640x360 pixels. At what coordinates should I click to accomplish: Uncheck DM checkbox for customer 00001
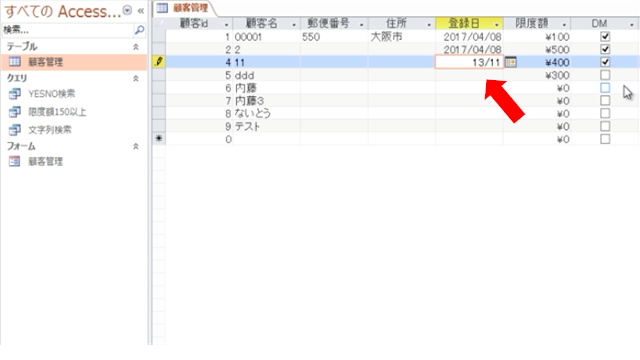click(x=605, y=37)
